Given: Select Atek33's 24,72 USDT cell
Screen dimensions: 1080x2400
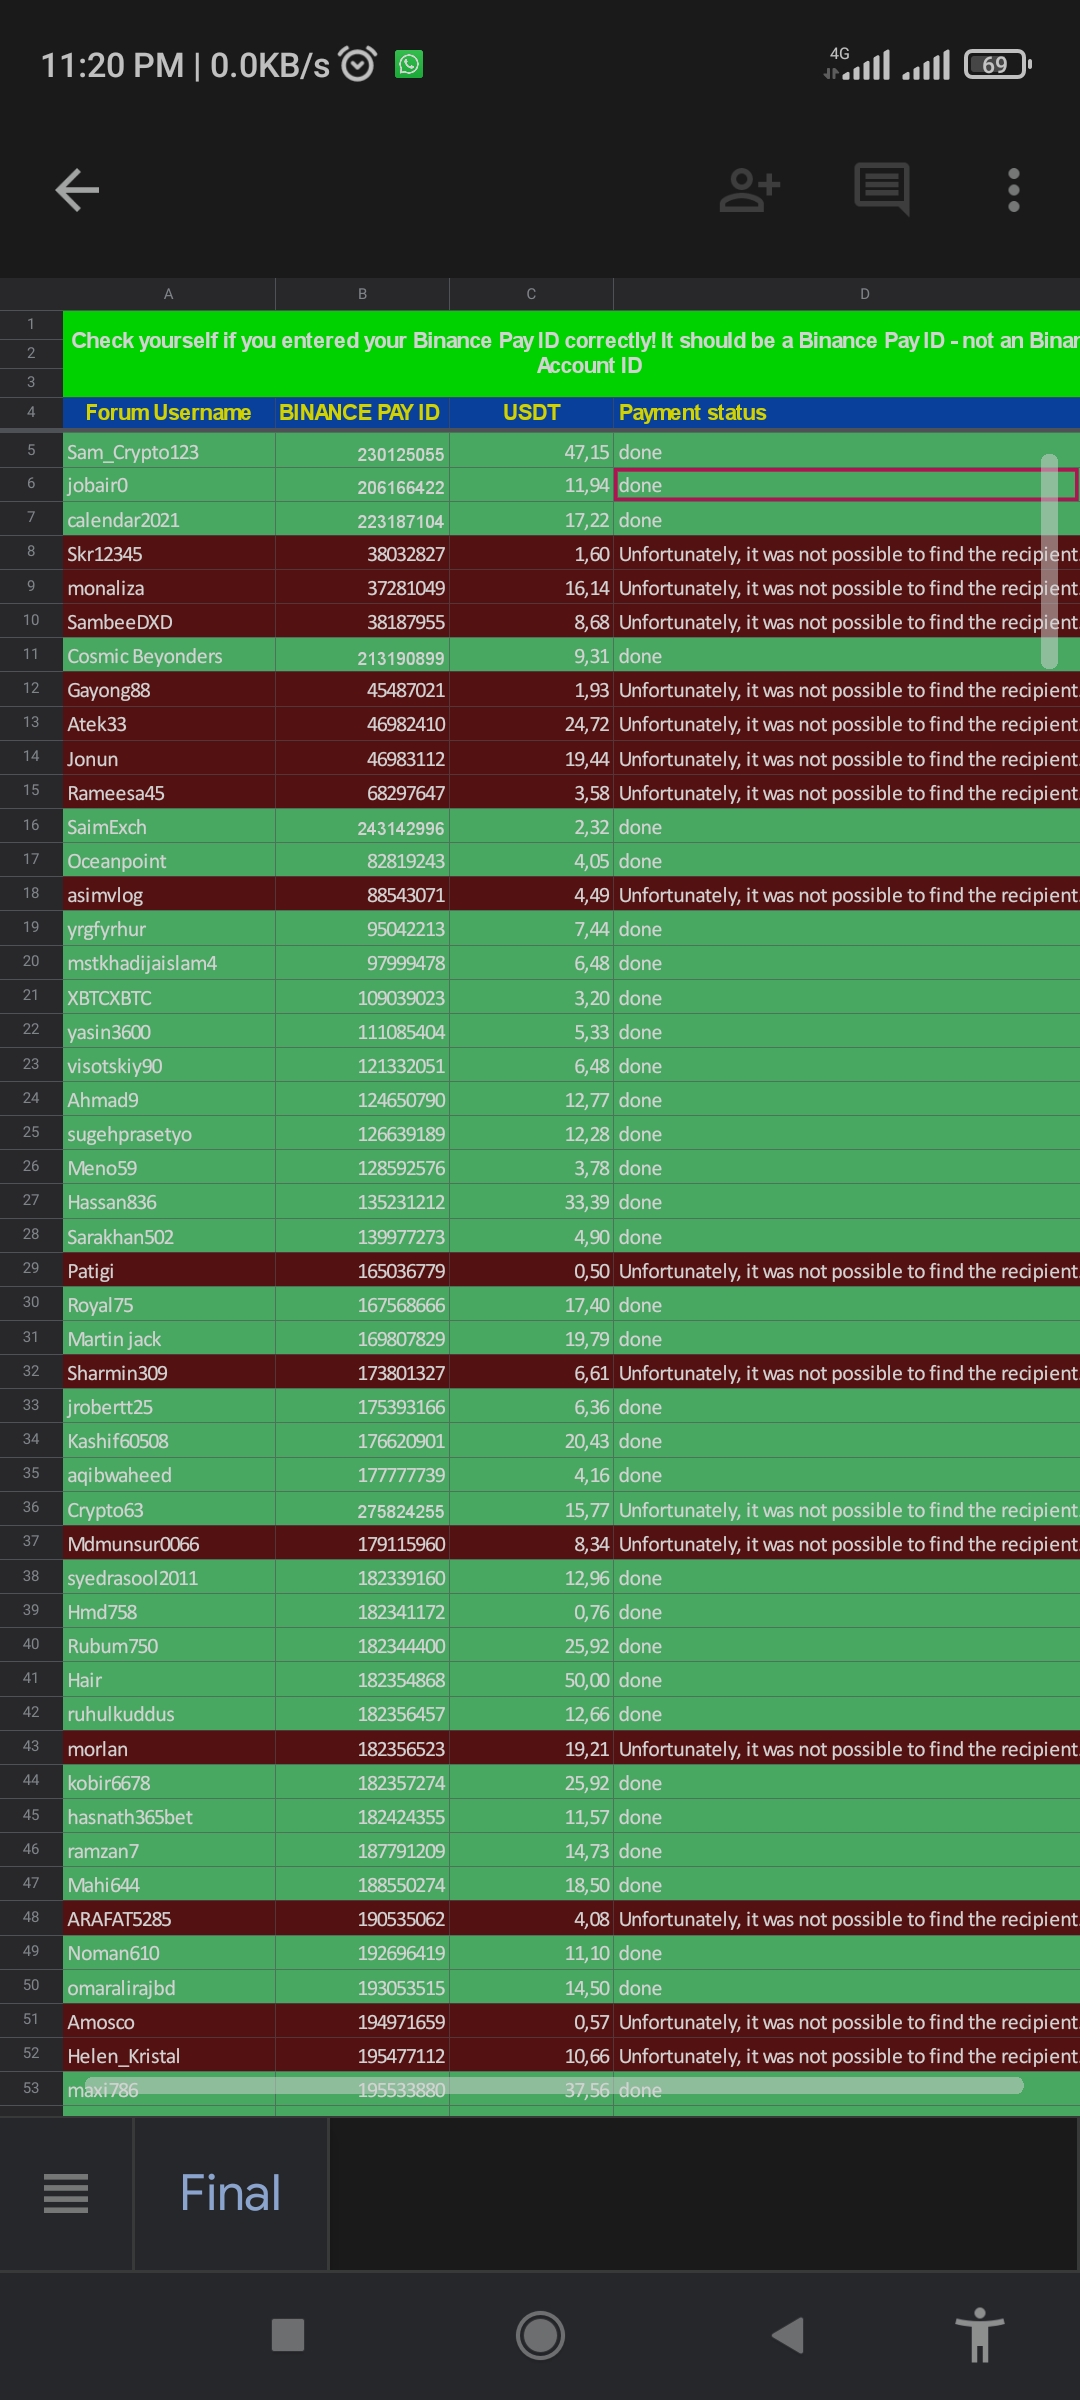Looking at the screenshot, I should pos(531,724).
